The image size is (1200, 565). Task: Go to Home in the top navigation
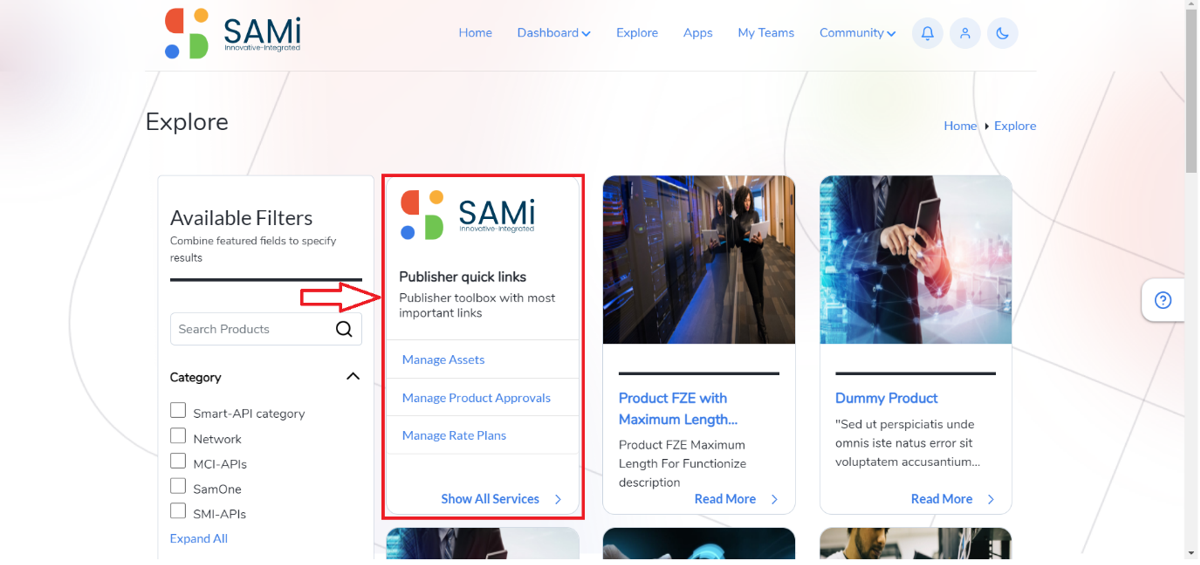[475, 33]
